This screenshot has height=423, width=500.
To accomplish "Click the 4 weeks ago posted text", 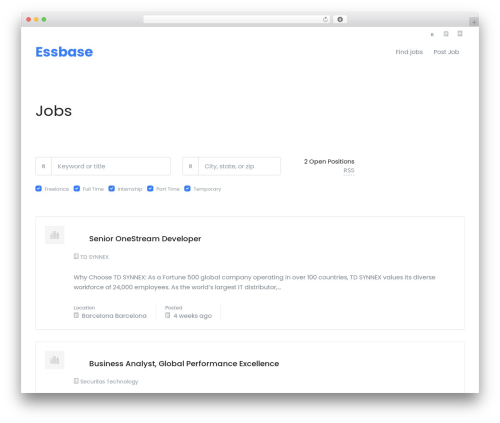I will click(192, 316).
